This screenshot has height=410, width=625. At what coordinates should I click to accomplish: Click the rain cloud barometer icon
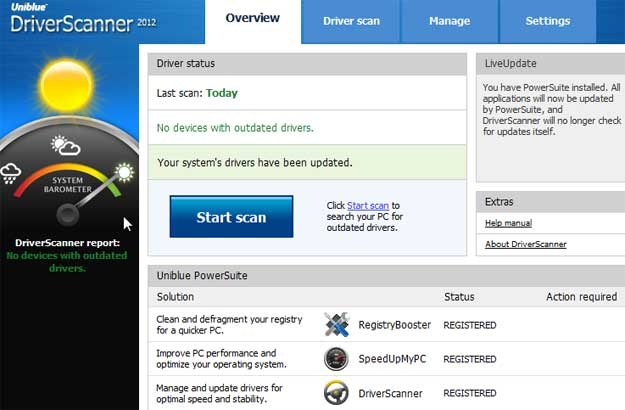coord(12,172)
